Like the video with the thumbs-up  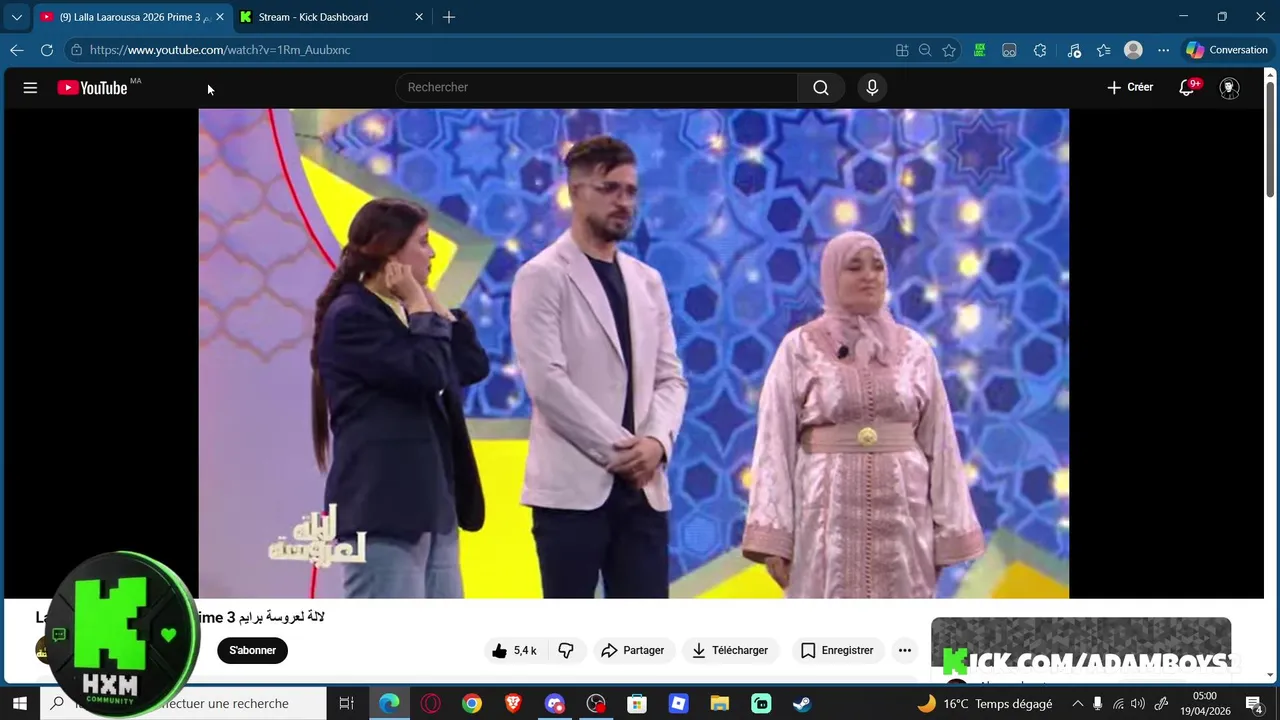pyautogui.click(x=514, y=650)
